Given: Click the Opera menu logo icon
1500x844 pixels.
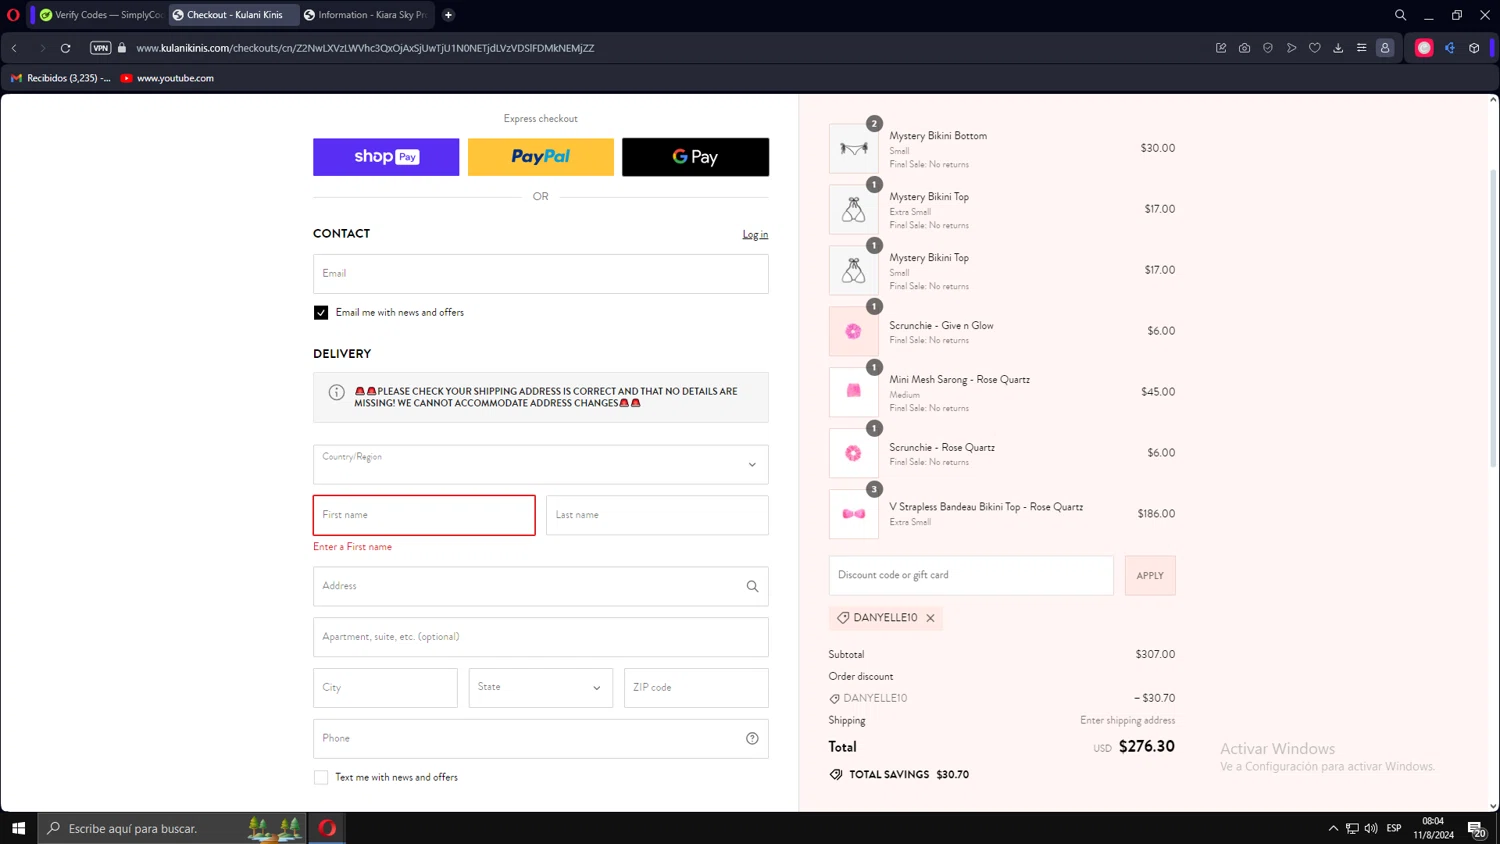Looking at the screenshot, I should [x=13, y=15].
